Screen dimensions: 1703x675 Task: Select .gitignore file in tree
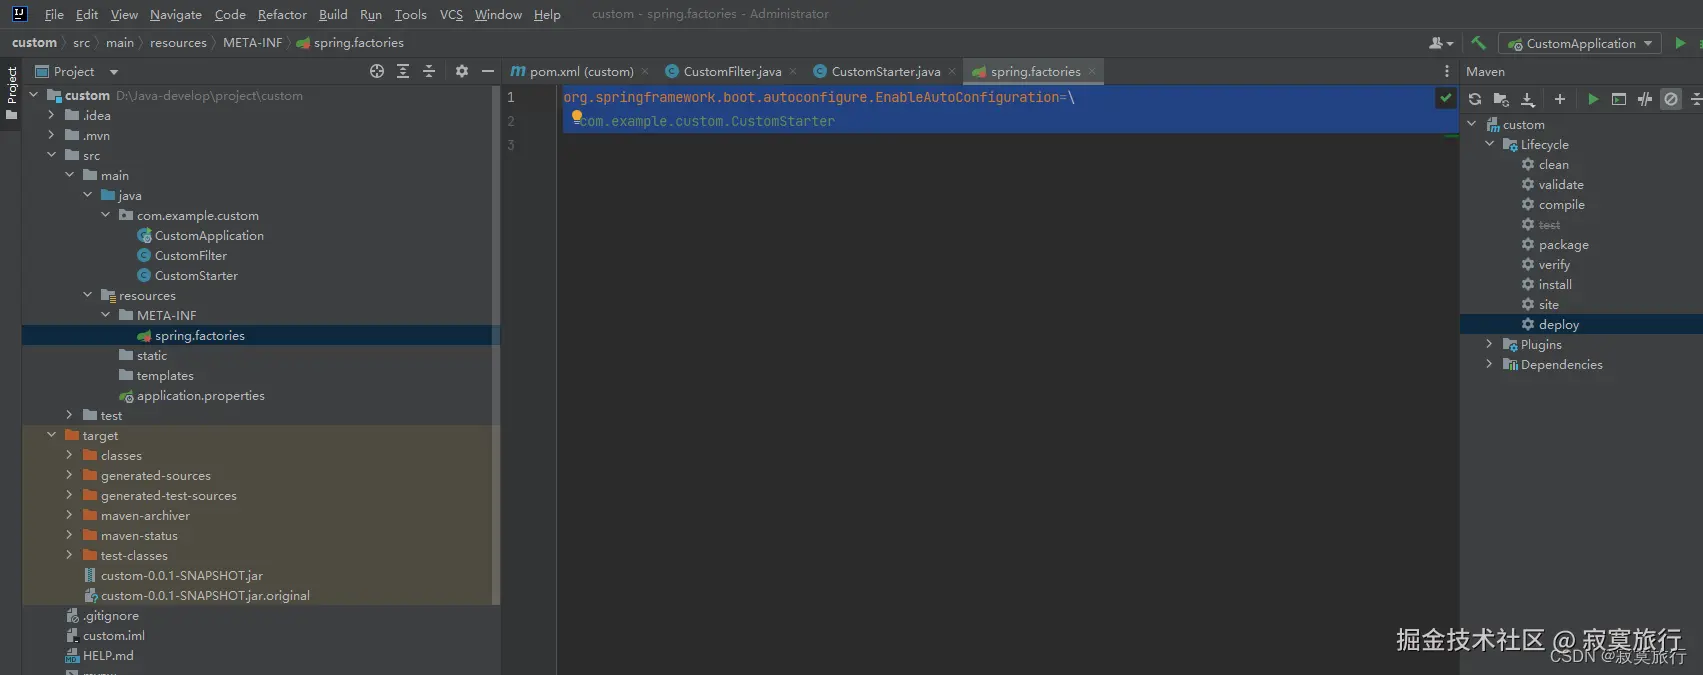click(110, 615)
